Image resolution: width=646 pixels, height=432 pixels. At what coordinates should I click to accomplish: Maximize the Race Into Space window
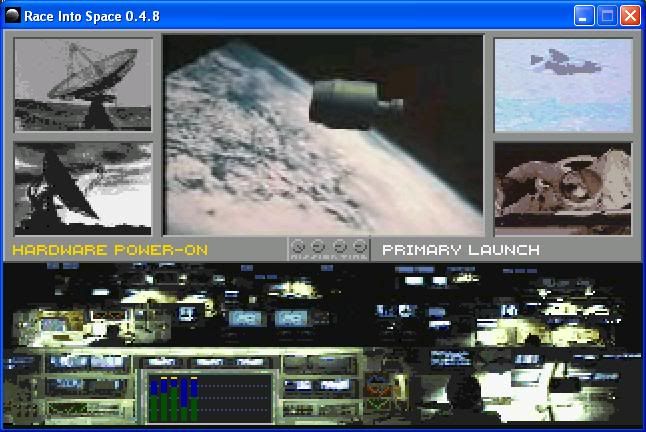pyautogui.click(x=607, y=16)
